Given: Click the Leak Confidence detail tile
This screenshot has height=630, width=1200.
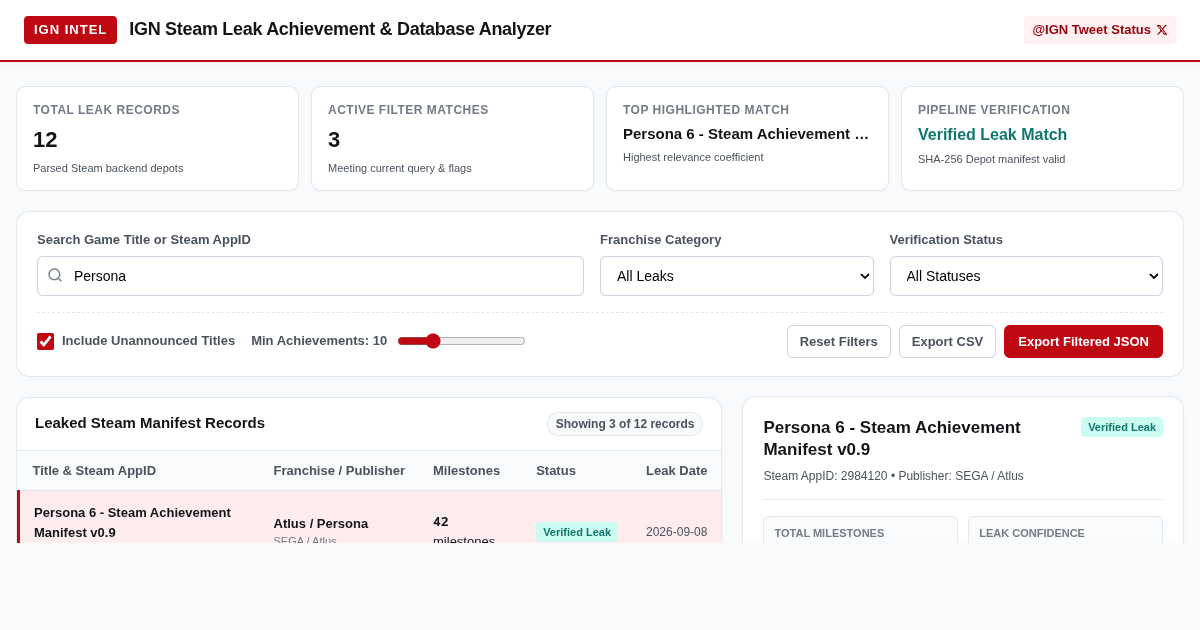Looking at the screenshot, I should [1065, 530].
